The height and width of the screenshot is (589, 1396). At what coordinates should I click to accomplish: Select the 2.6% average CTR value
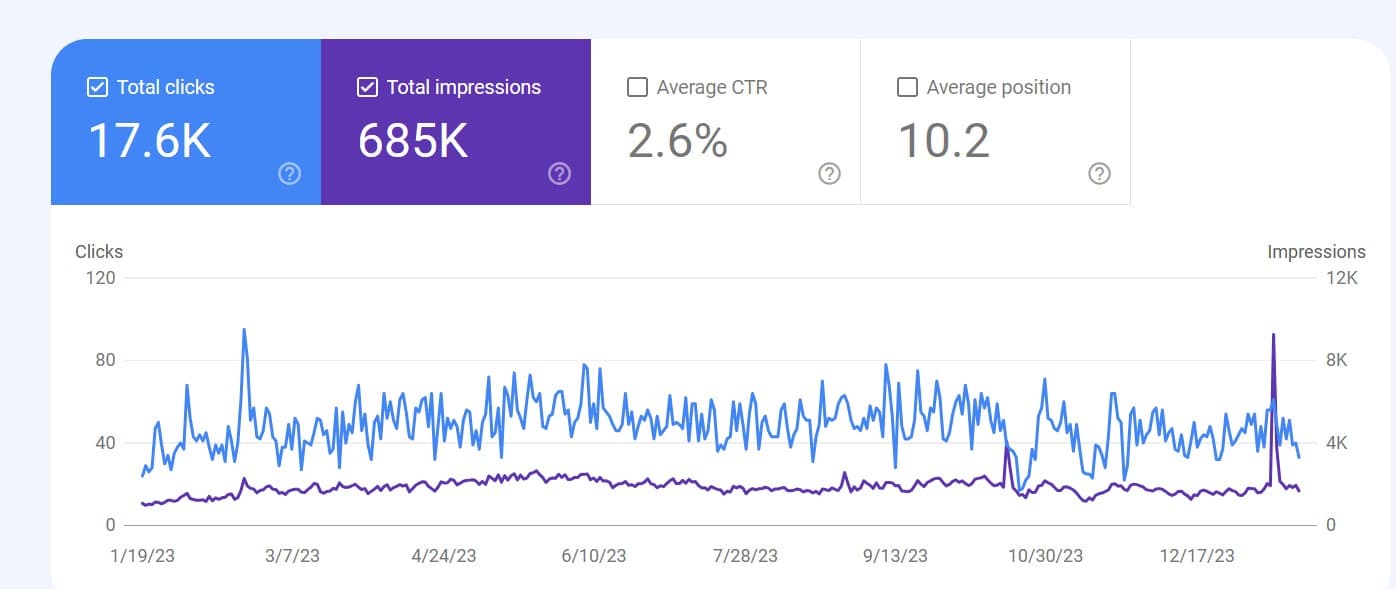678,141
